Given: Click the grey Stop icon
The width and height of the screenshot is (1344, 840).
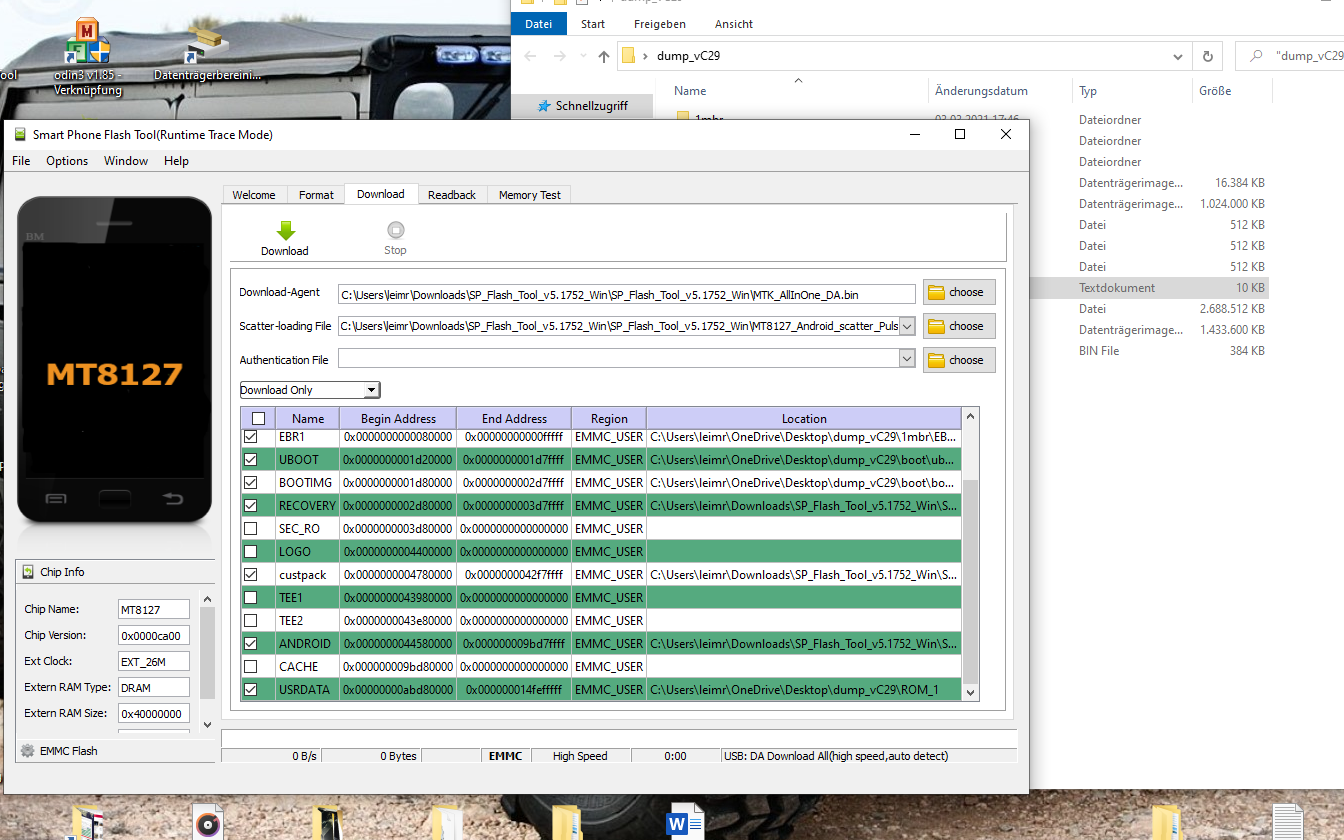Looking at the screenshot, I should tap(396, 230).
